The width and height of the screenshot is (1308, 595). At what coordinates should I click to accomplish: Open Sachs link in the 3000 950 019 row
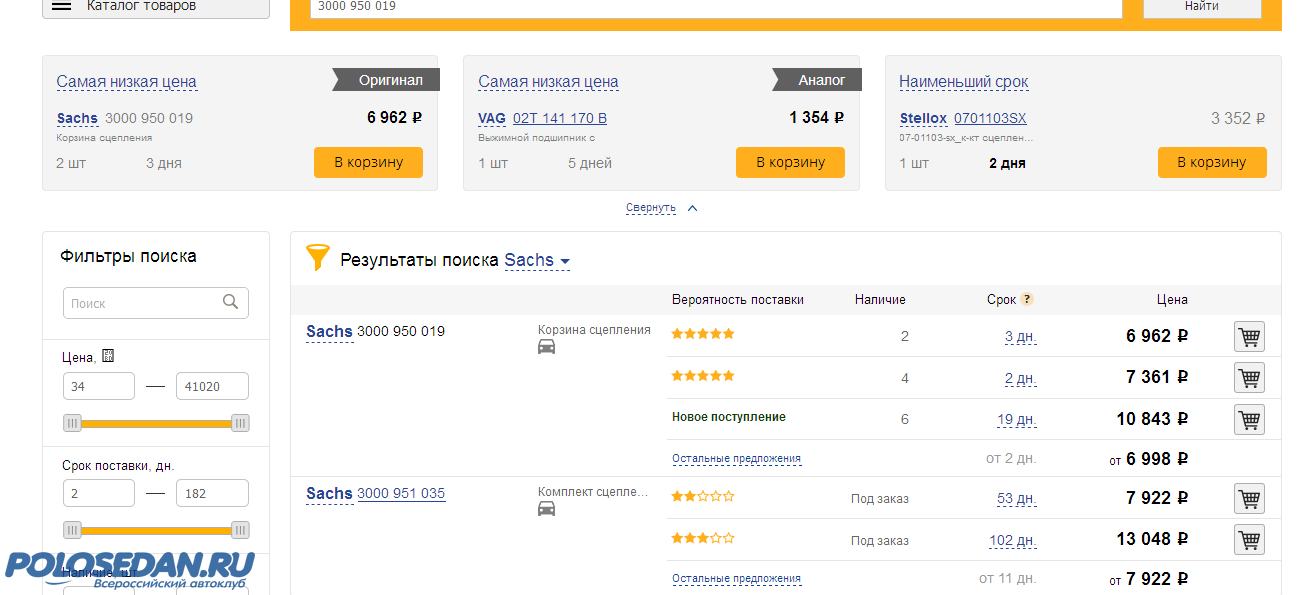pyautogui.click(x=329, y=332)
